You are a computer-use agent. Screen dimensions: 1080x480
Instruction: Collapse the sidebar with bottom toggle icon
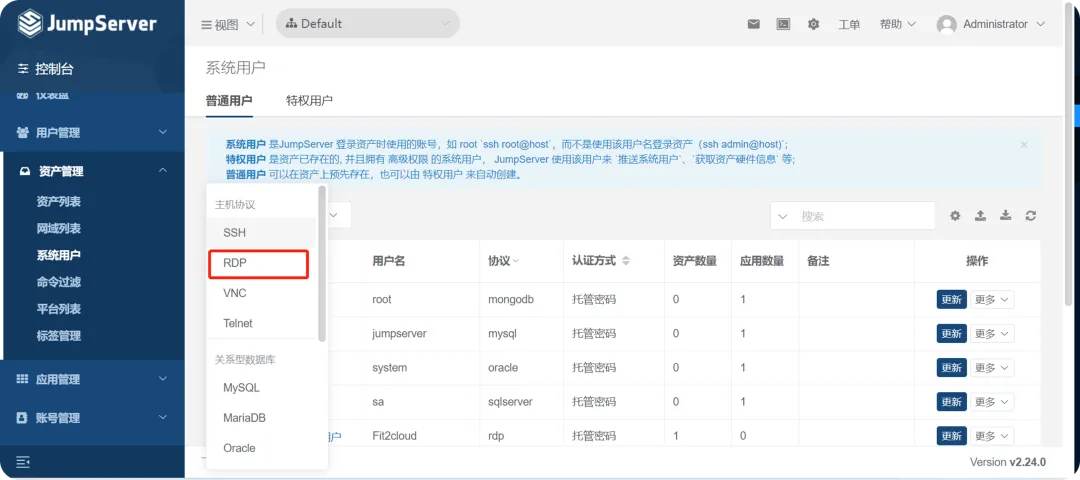click(23, 461)
